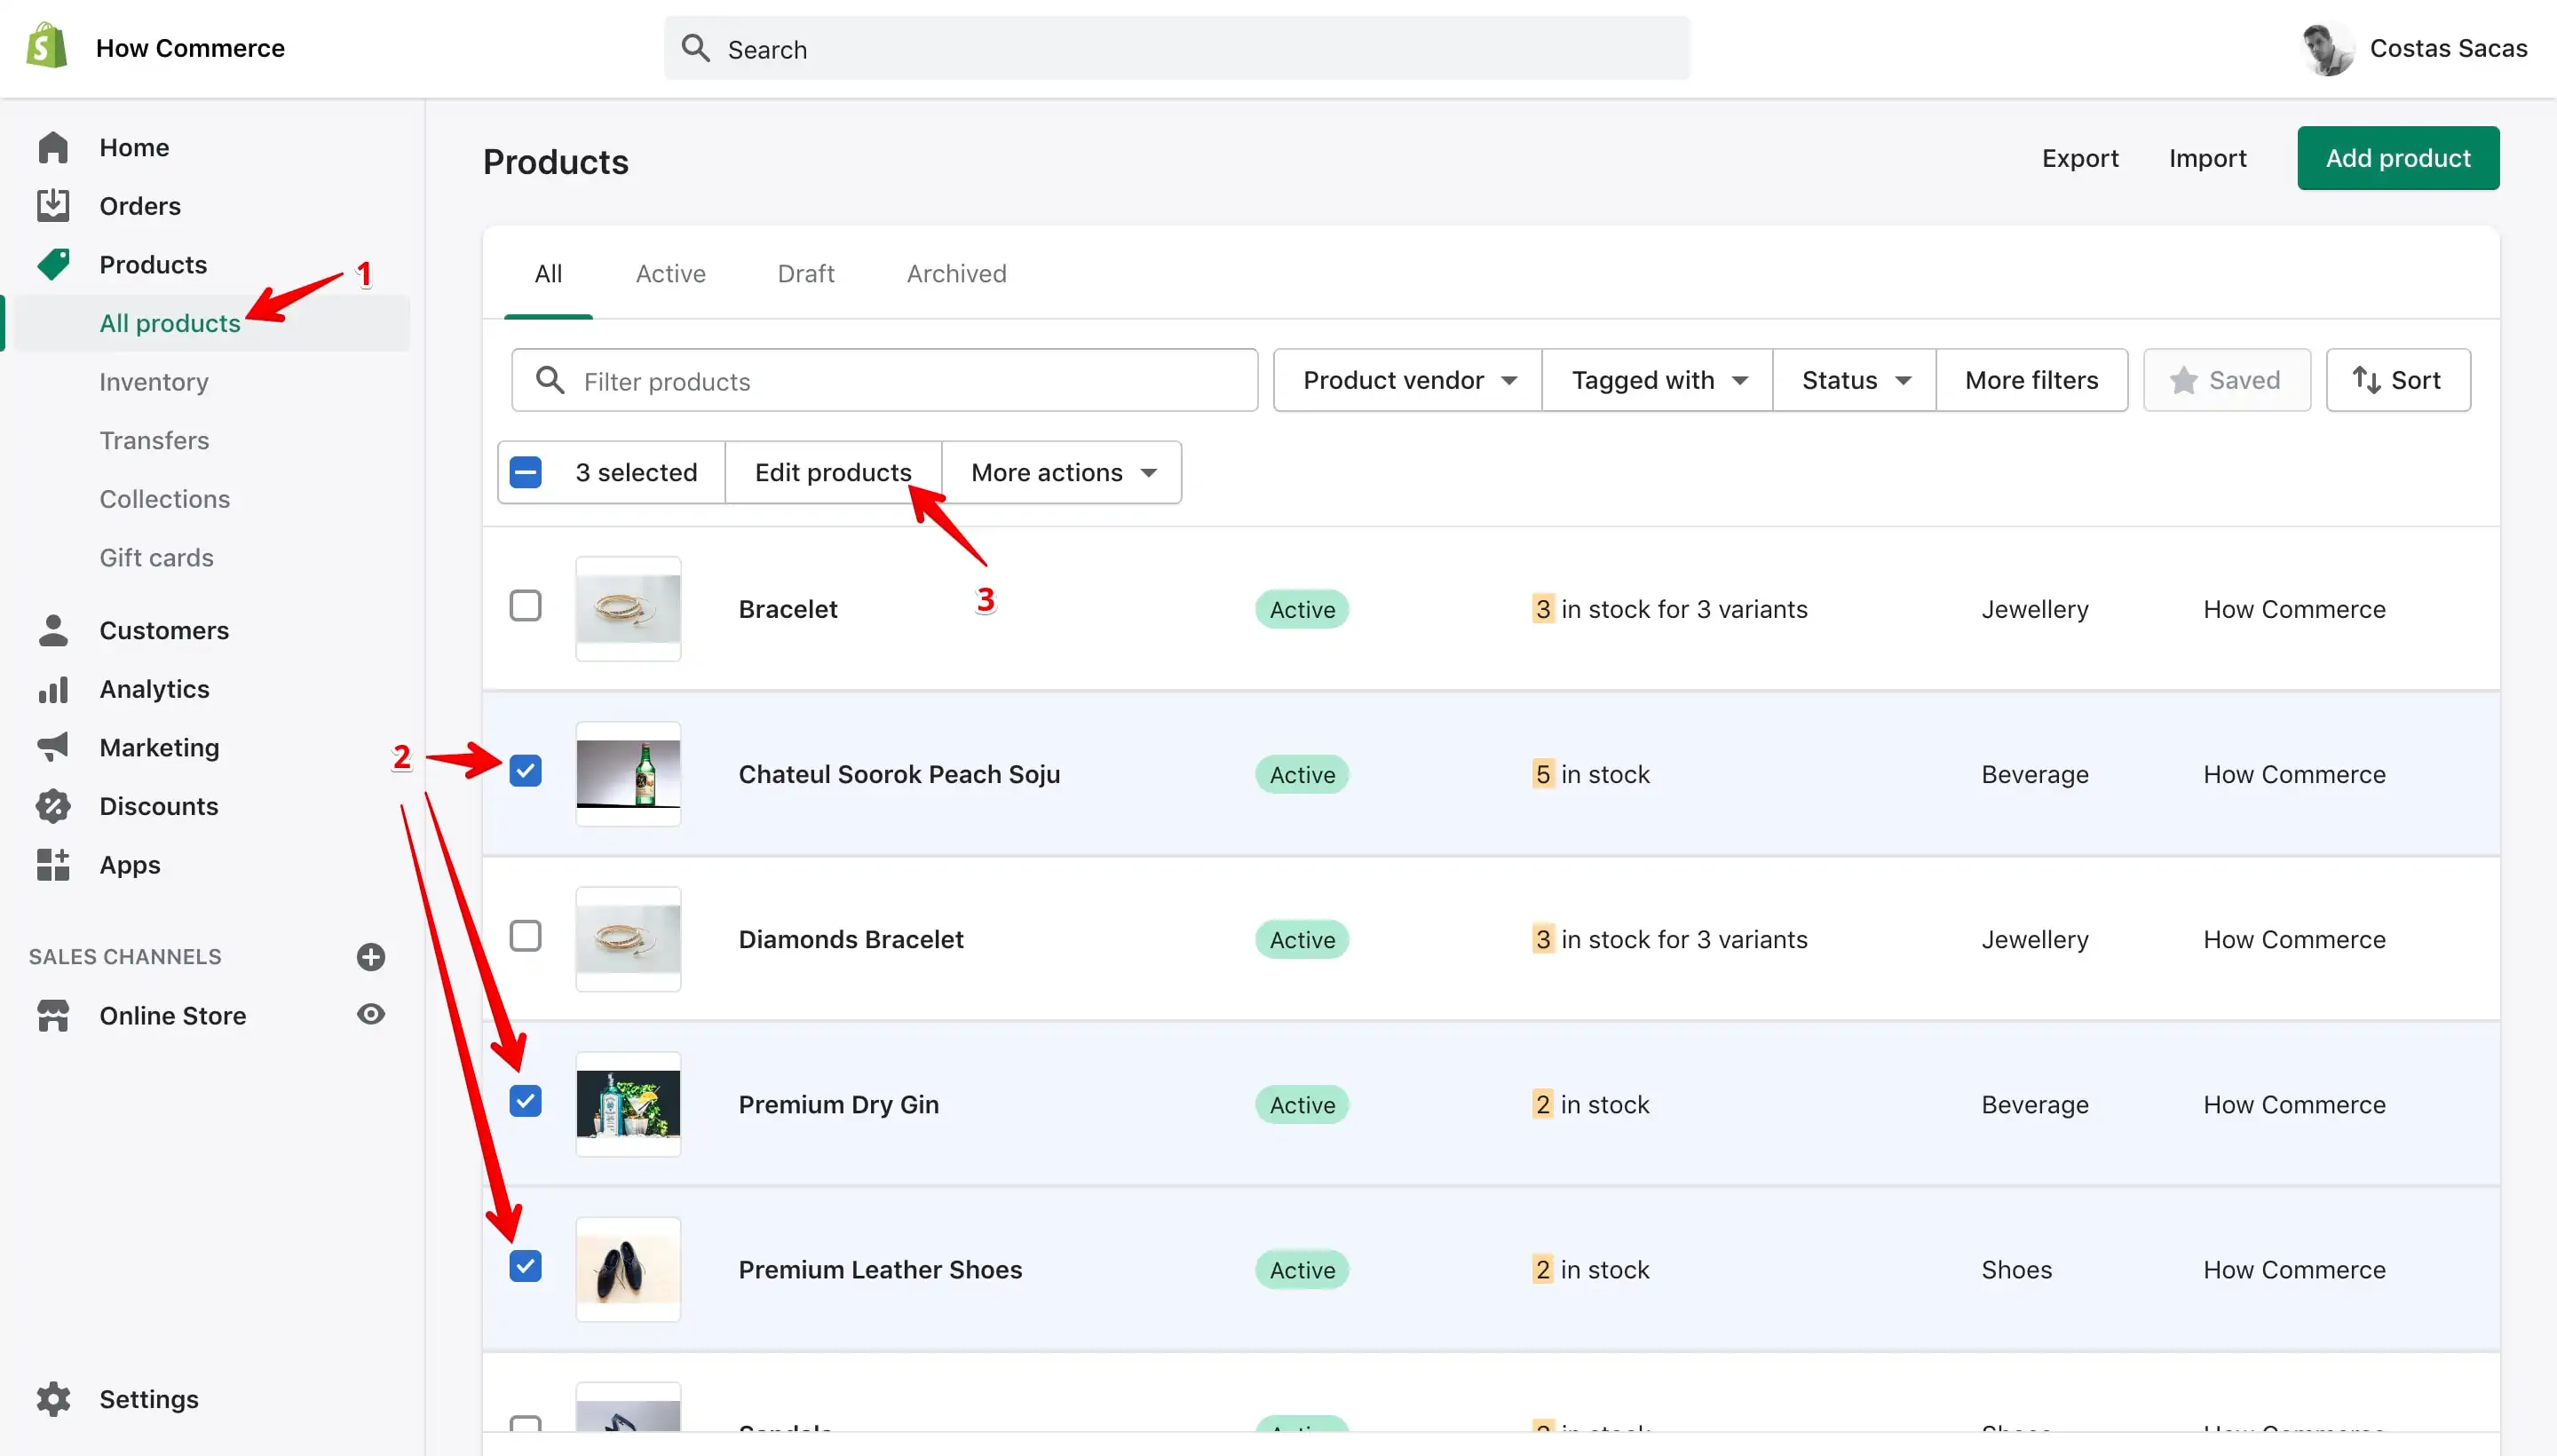Viewport: 2557px width, 1456px height.
Task: Check the Bracelet row checkbox
Action: [526, 605]
